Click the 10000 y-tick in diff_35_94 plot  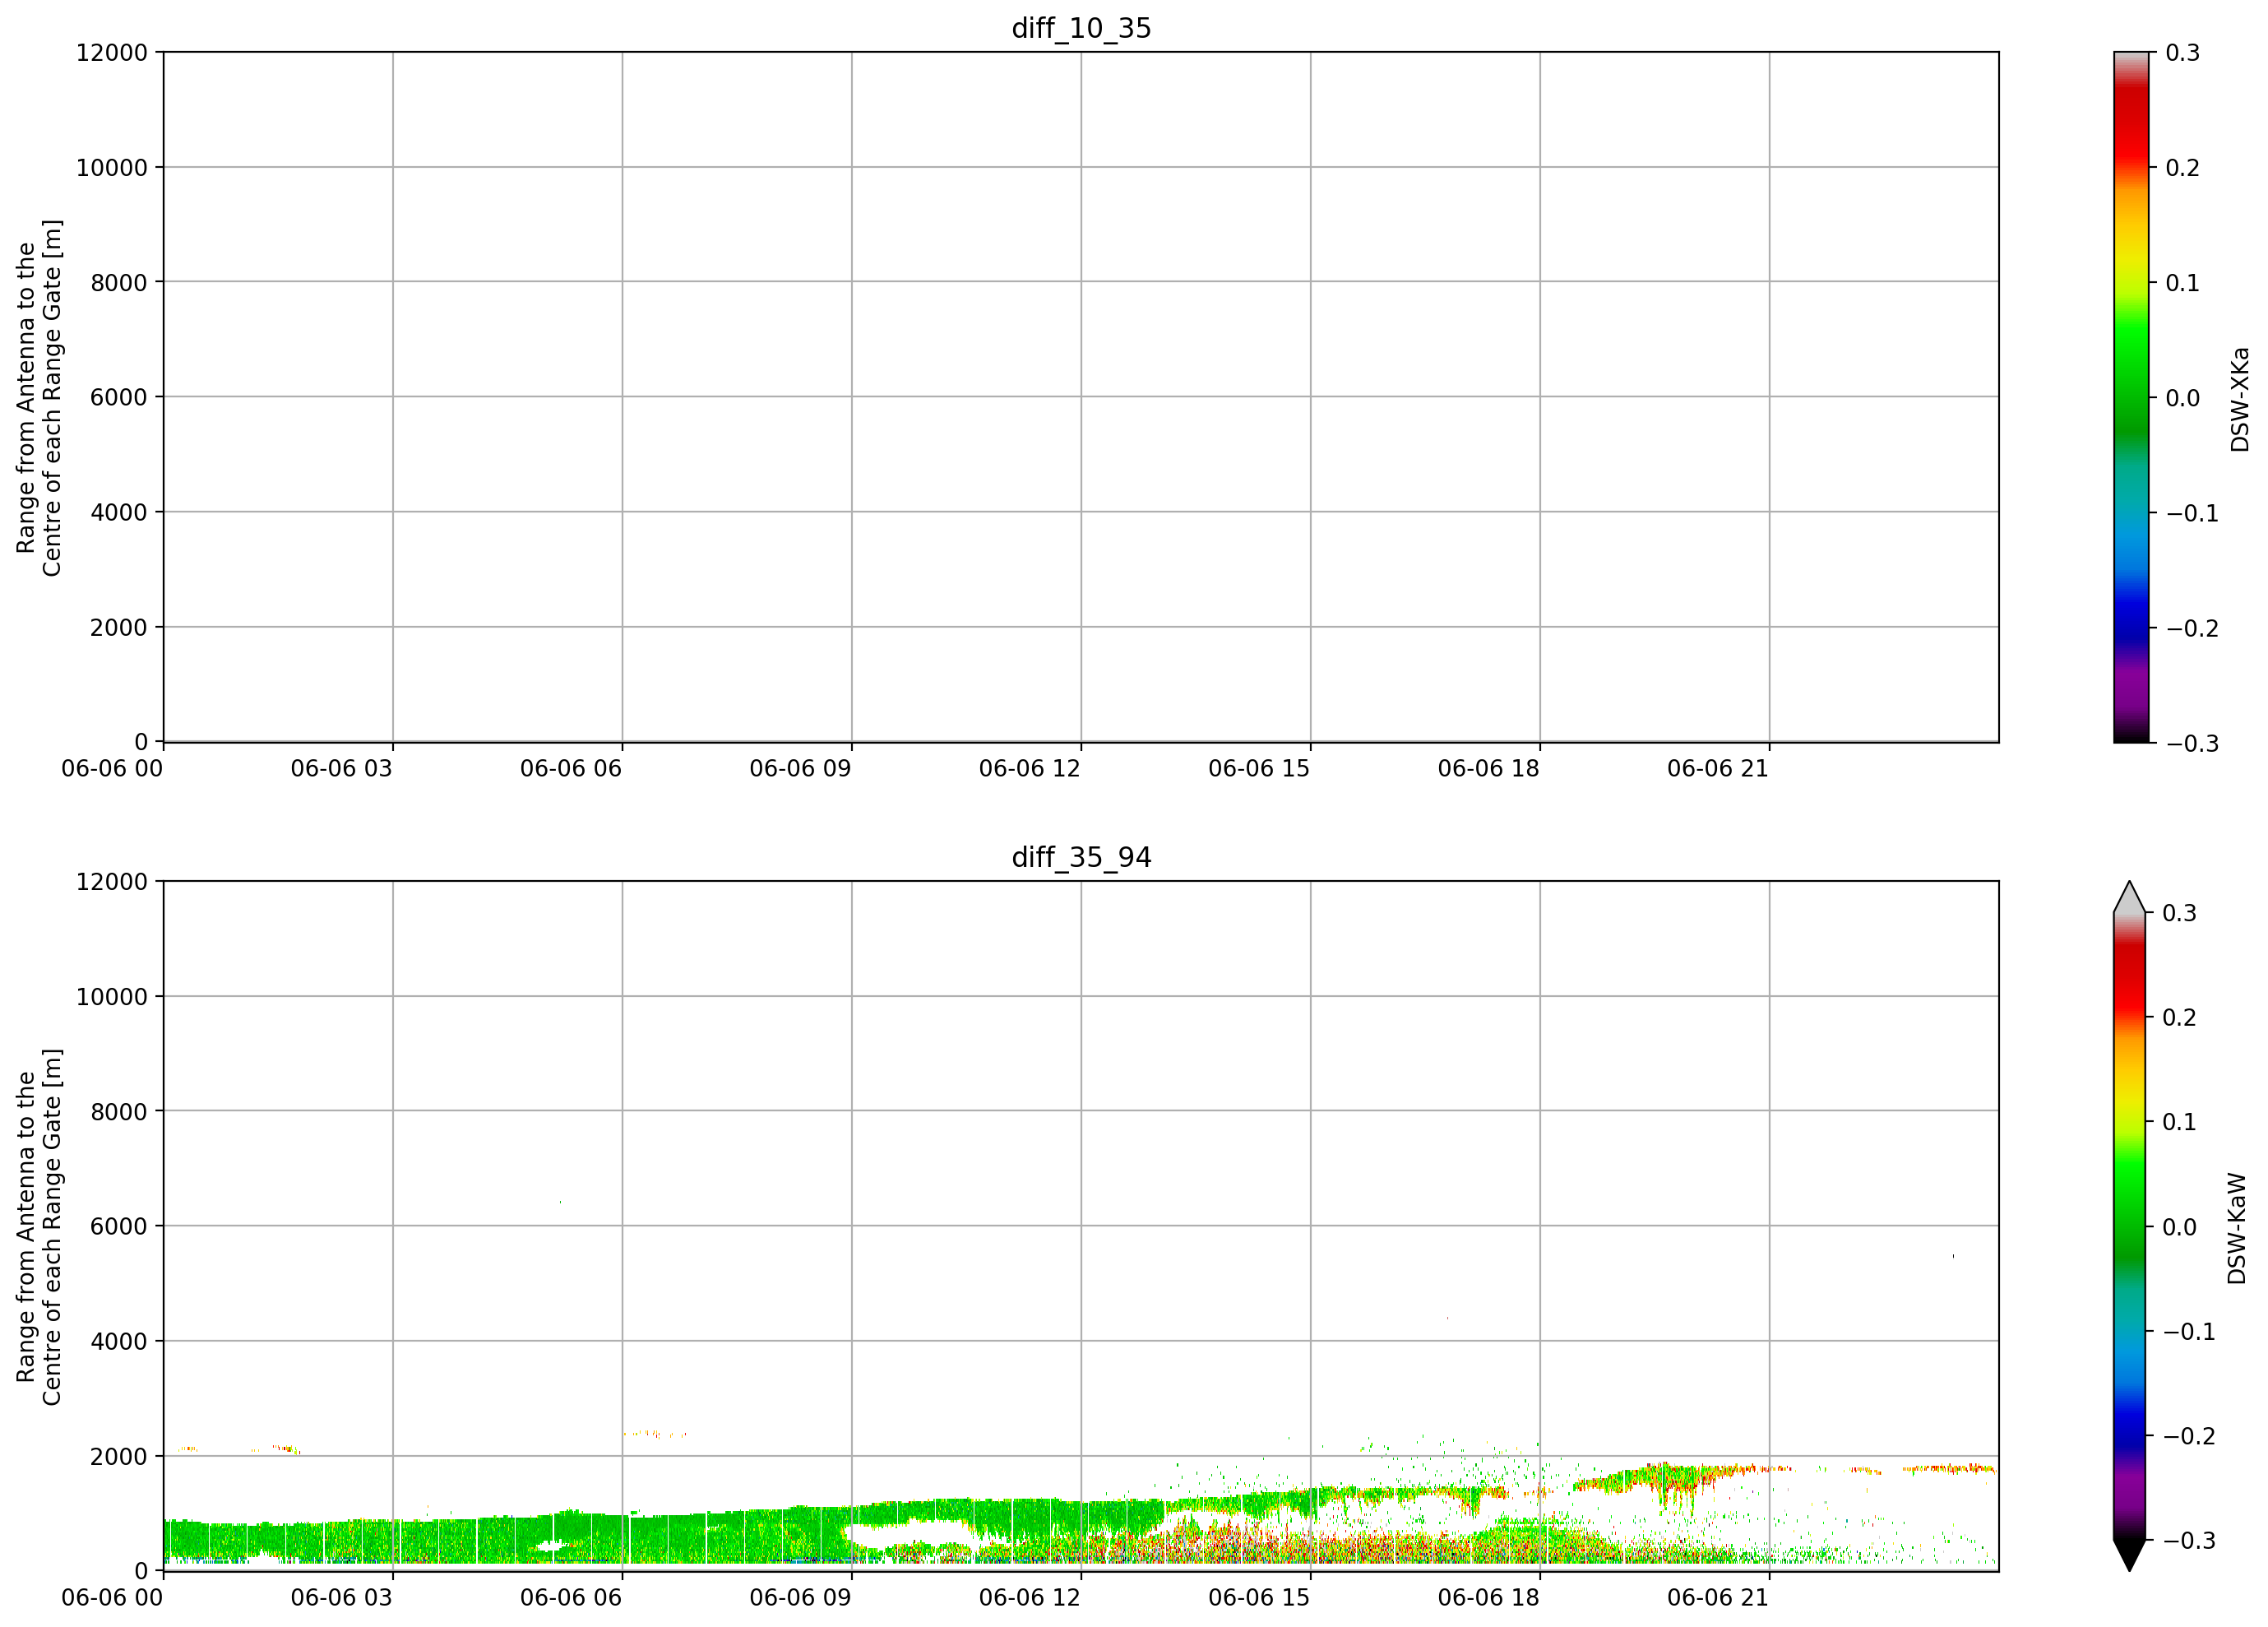point(112,996)
